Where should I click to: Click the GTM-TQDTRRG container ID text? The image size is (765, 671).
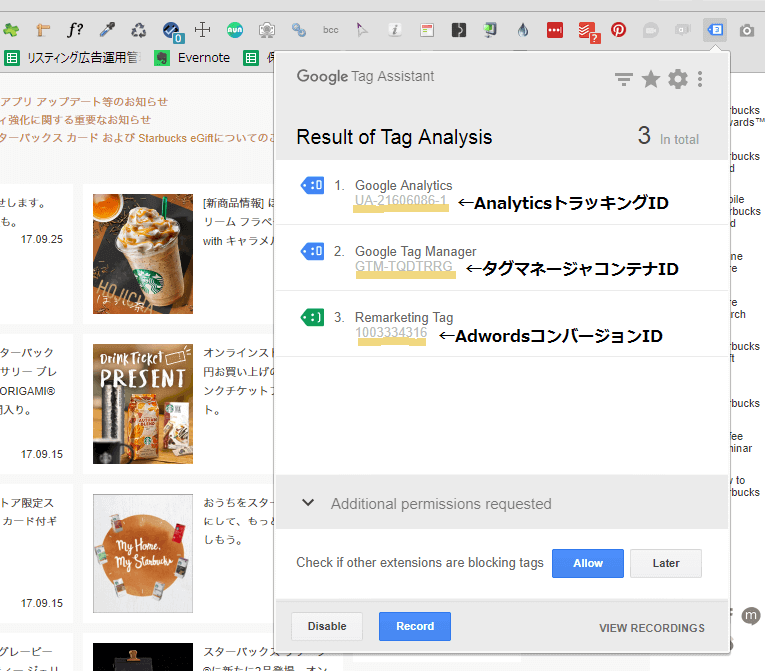pos(403,266)
